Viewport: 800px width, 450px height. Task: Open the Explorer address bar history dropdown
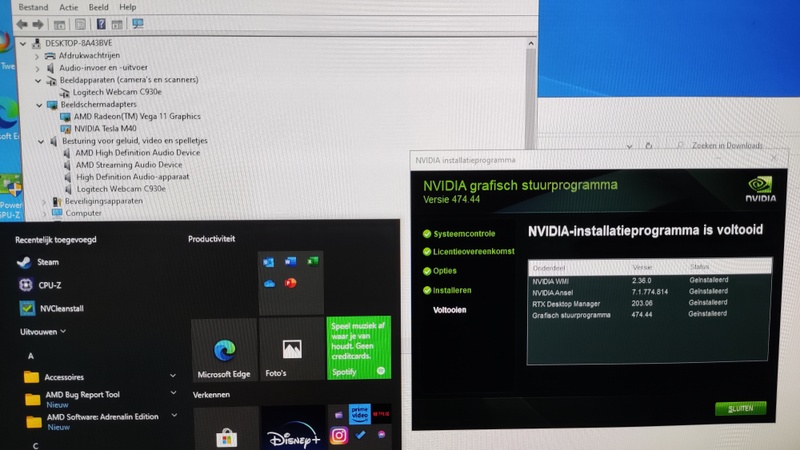[x=629, y=146]
